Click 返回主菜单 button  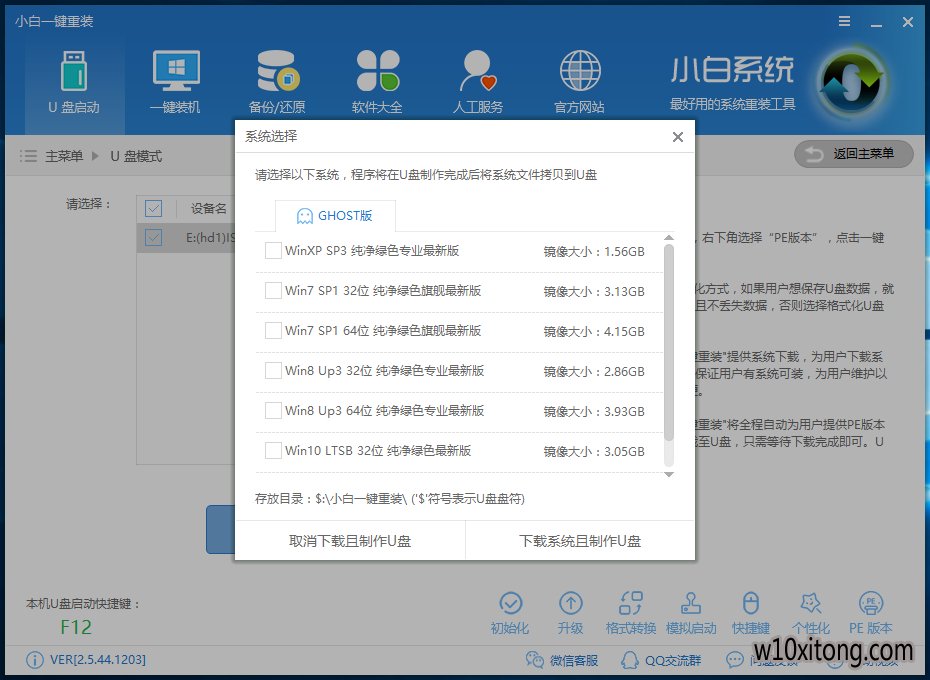pyautogui.click(x=853, y=154)
